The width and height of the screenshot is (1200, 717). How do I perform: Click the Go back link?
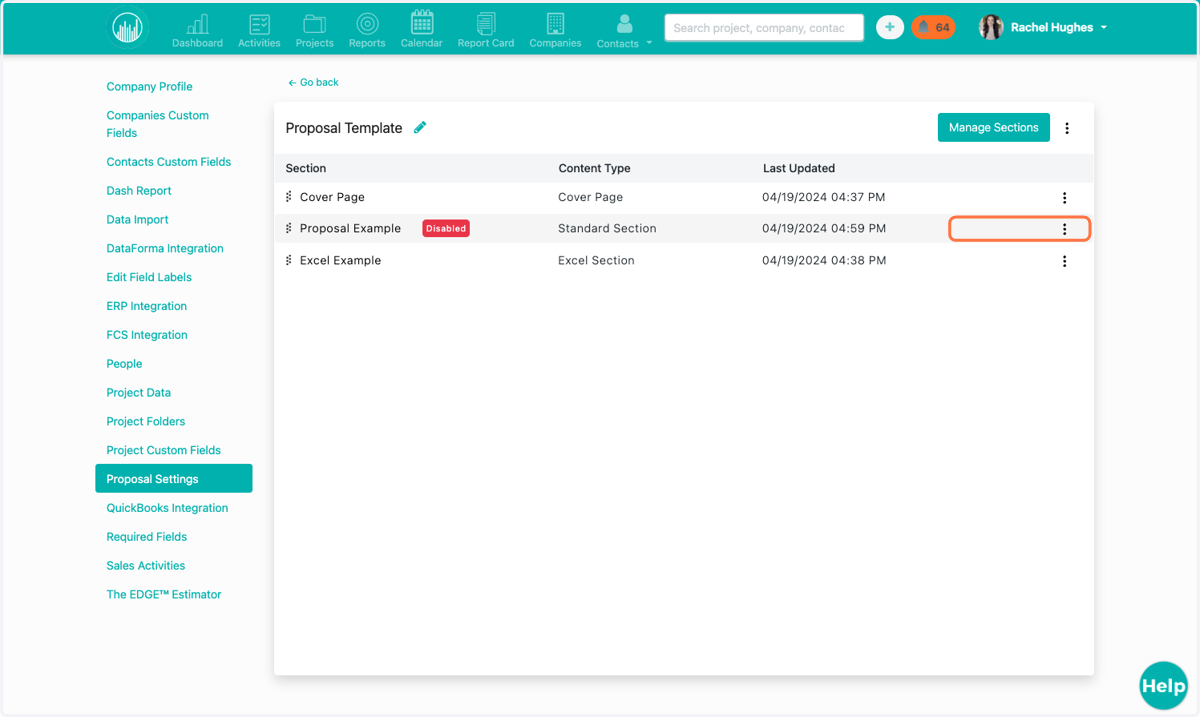[x=313, y=82]
